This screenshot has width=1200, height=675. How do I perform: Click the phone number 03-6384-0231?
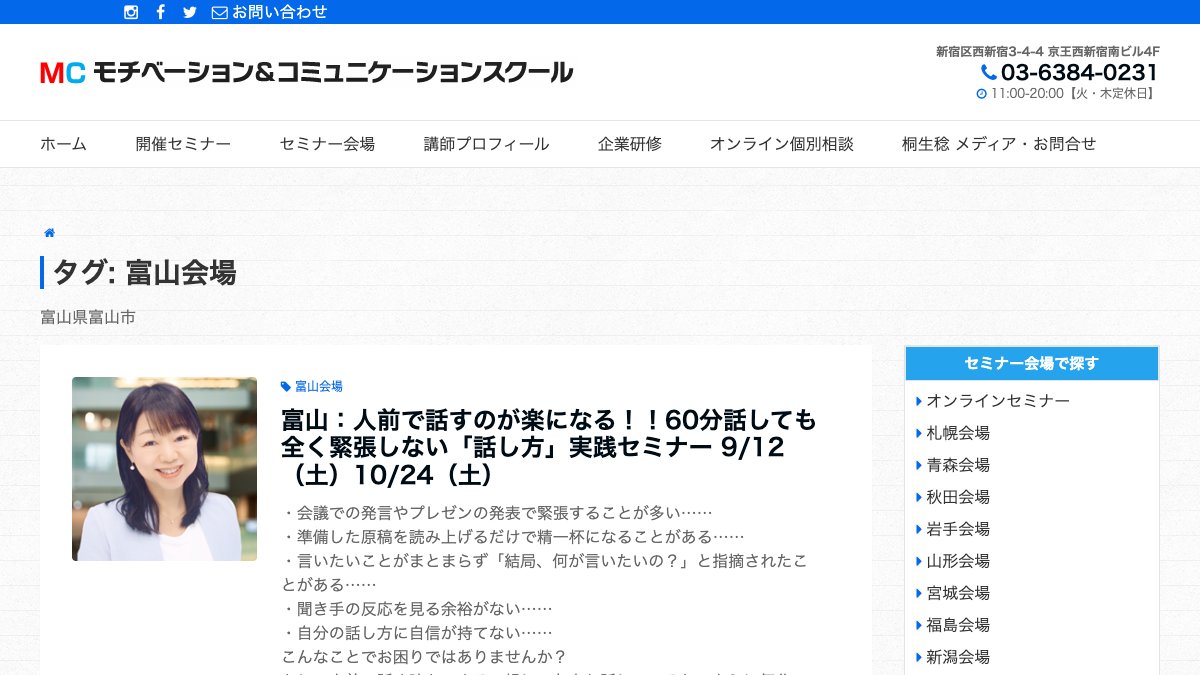coord(1070,73)
